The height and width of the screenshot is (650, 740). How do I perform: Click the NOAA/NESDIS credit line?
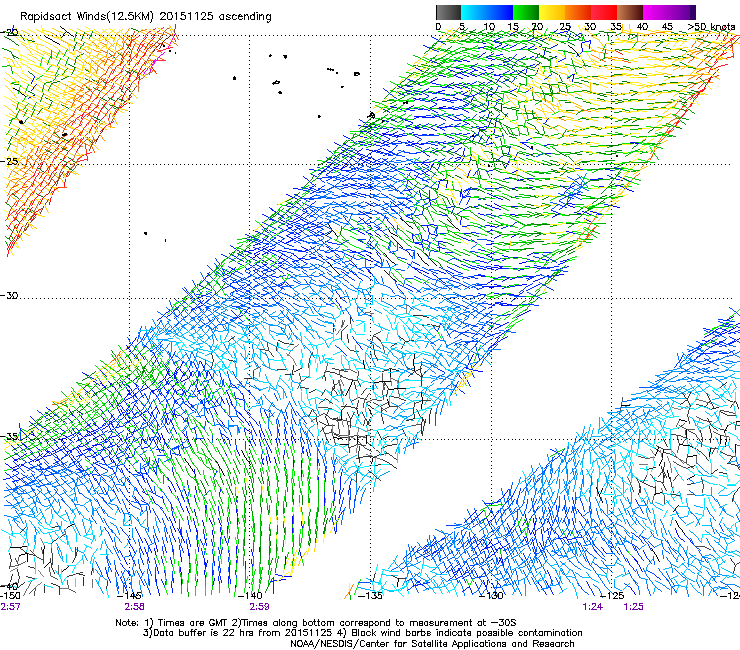(x=432, y=644)
